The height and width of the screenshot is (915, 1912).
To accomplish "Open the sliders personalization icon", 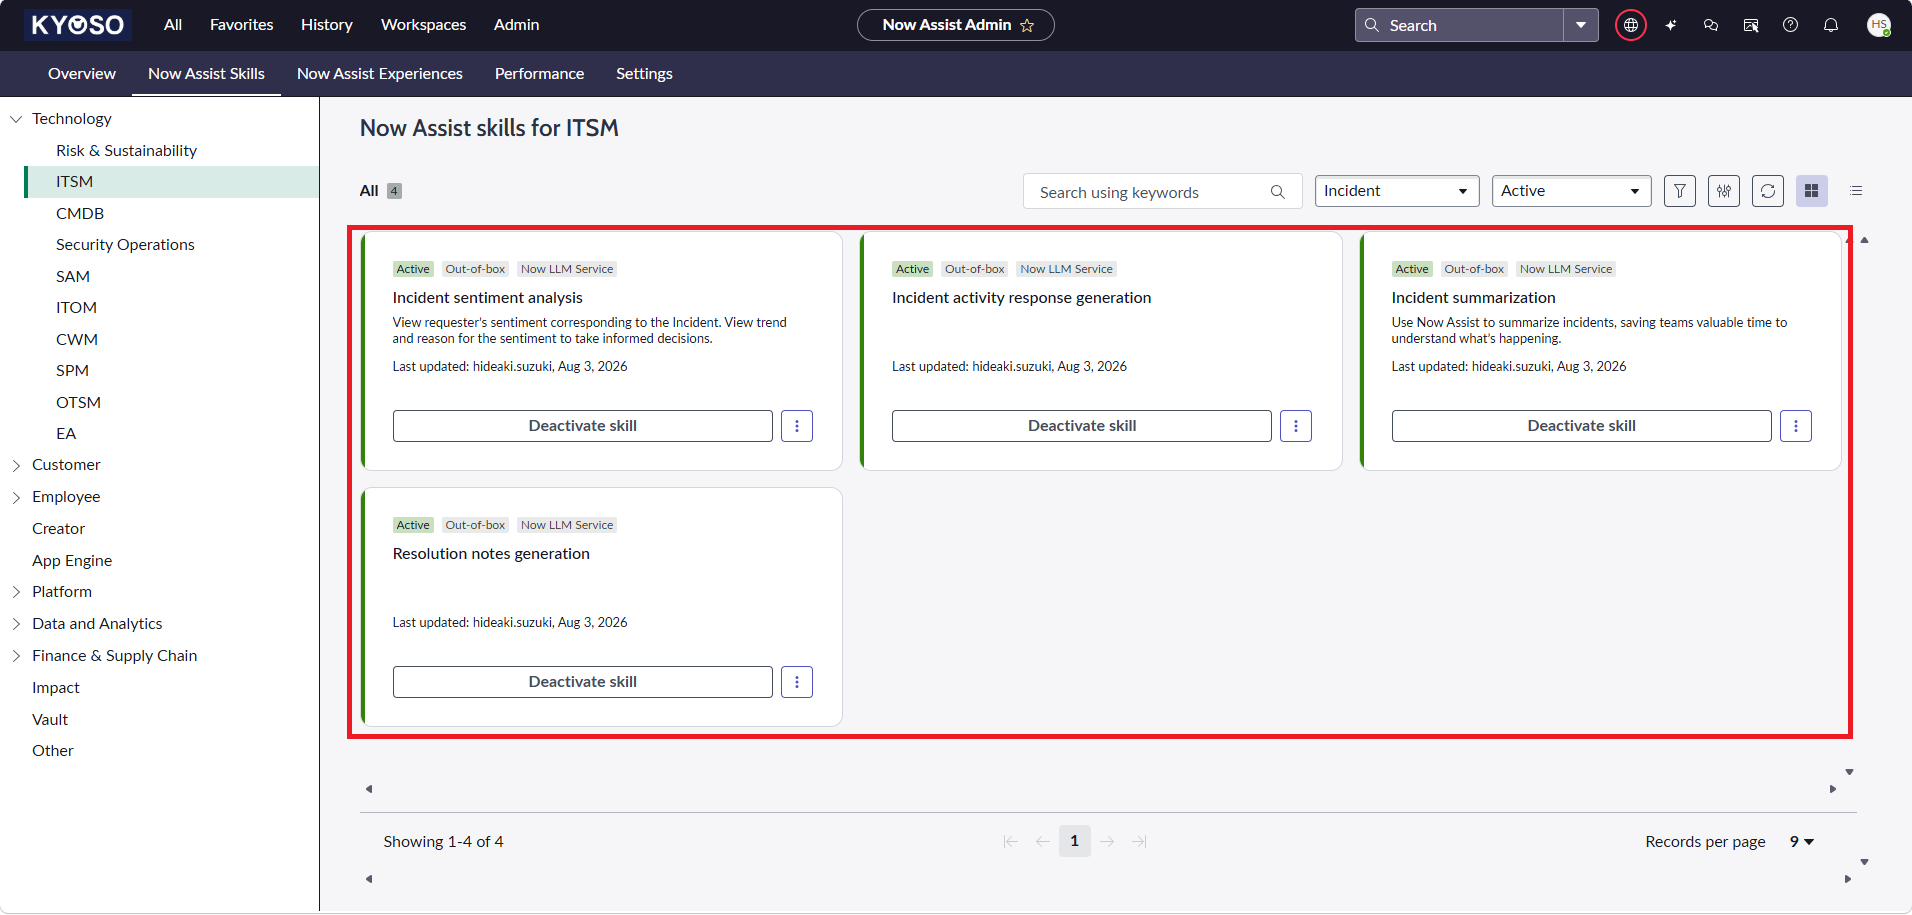I will pyautogui.click(x=1724, y=191).
